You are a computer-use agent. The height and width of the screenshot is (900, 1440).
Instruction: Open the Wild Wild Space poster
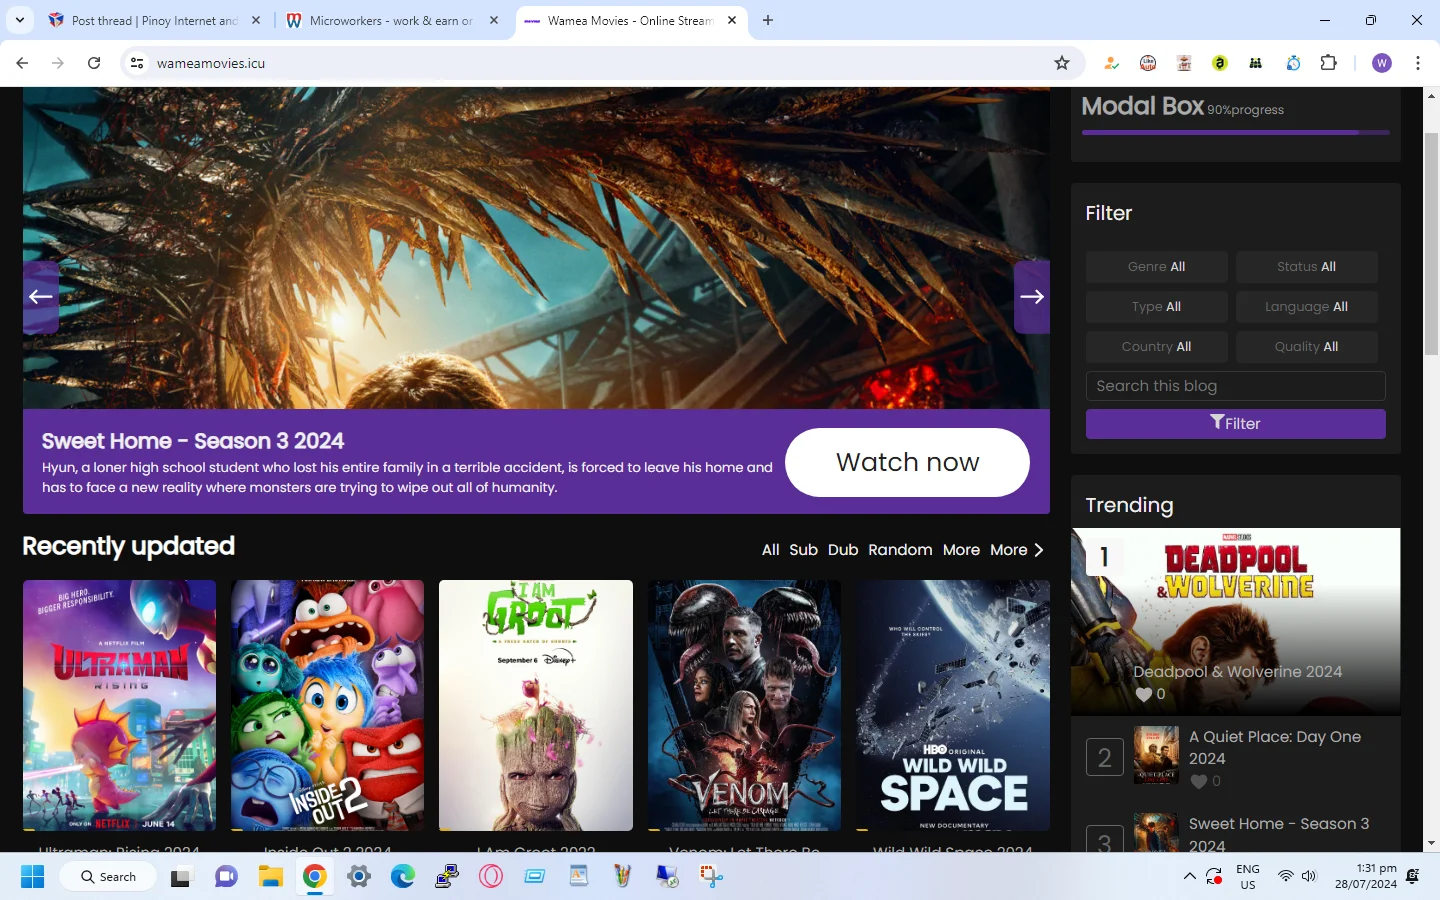click(953, 705)
